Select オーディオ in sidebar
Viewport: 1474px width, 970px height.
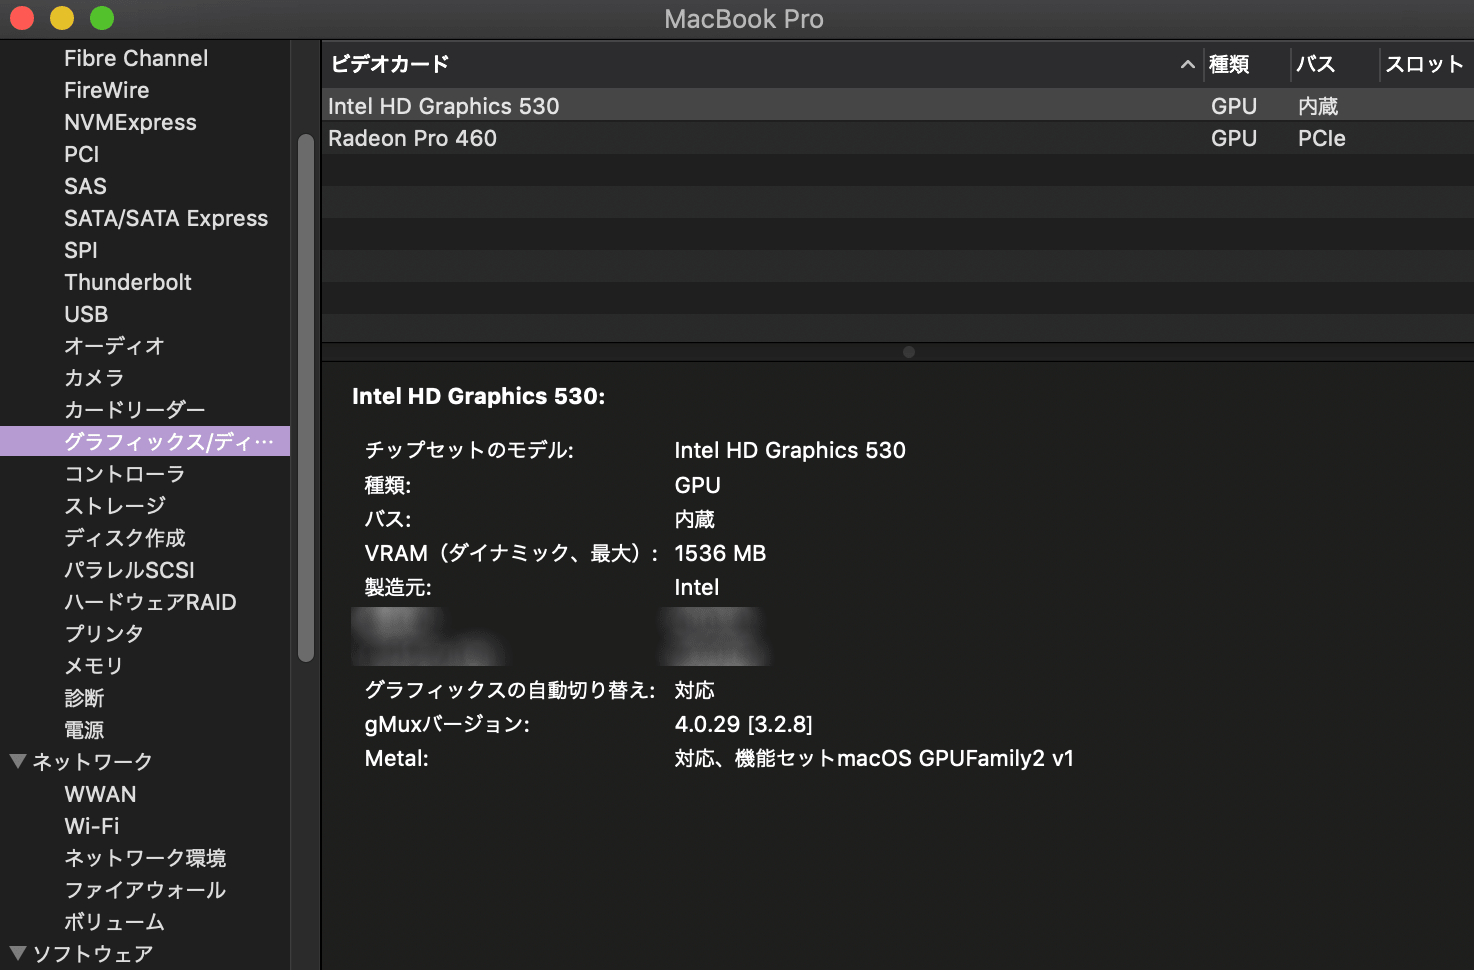coord(114,346)
